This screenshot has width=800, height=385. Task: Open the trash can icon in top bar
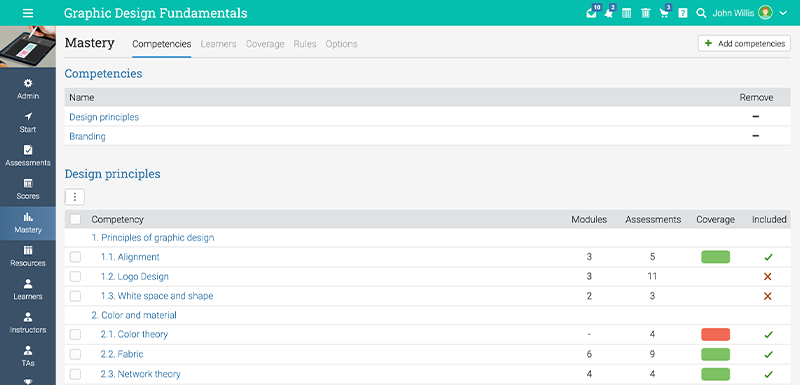click(x=645, y=13)
